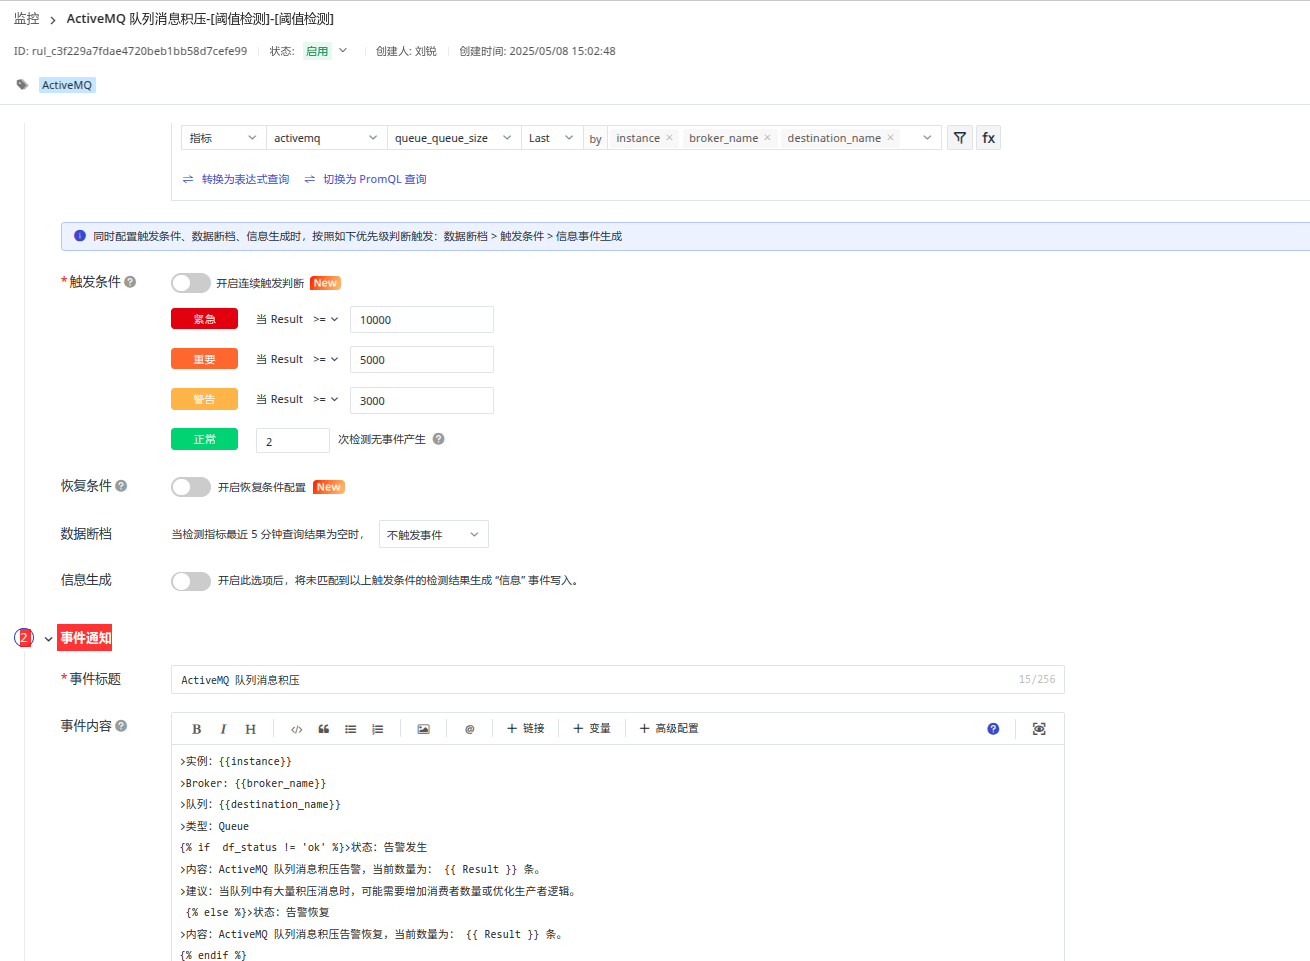Change operator for 紧急 Result condition
This screenshot has width=1310, height=961.
click(x=326, y=319)
